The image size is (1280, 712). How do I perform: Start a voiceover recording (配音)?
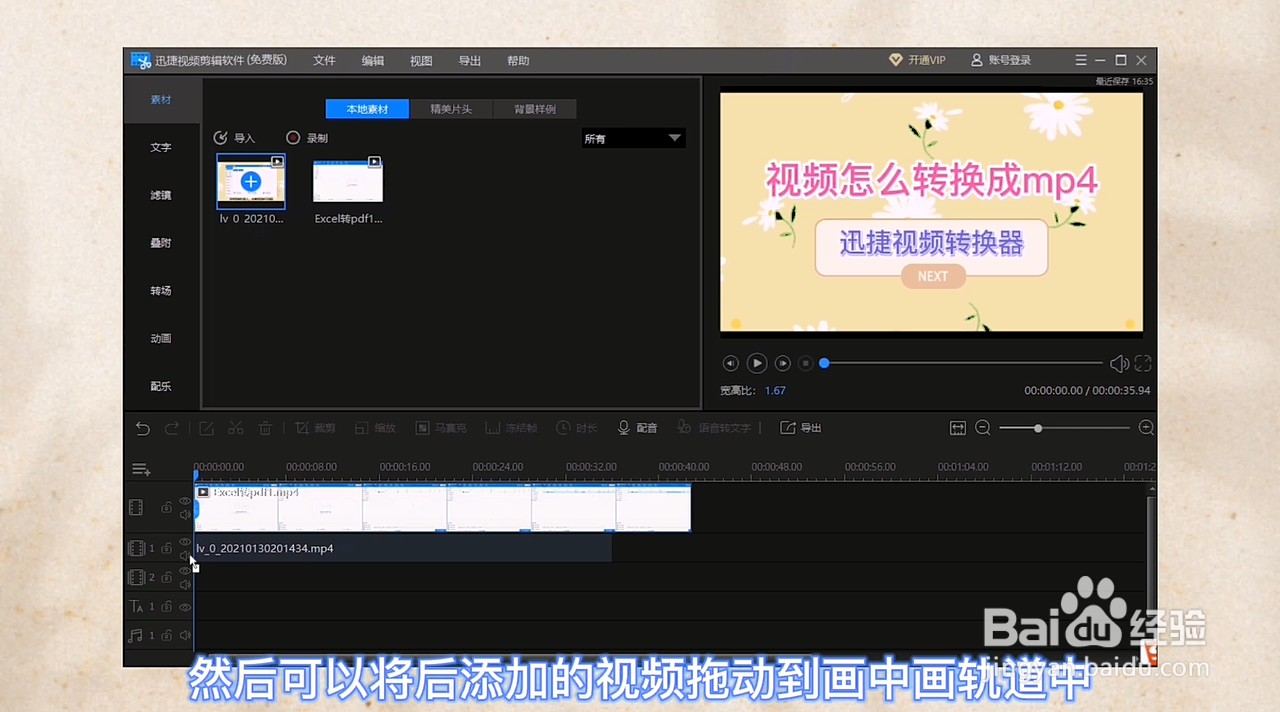638,427
